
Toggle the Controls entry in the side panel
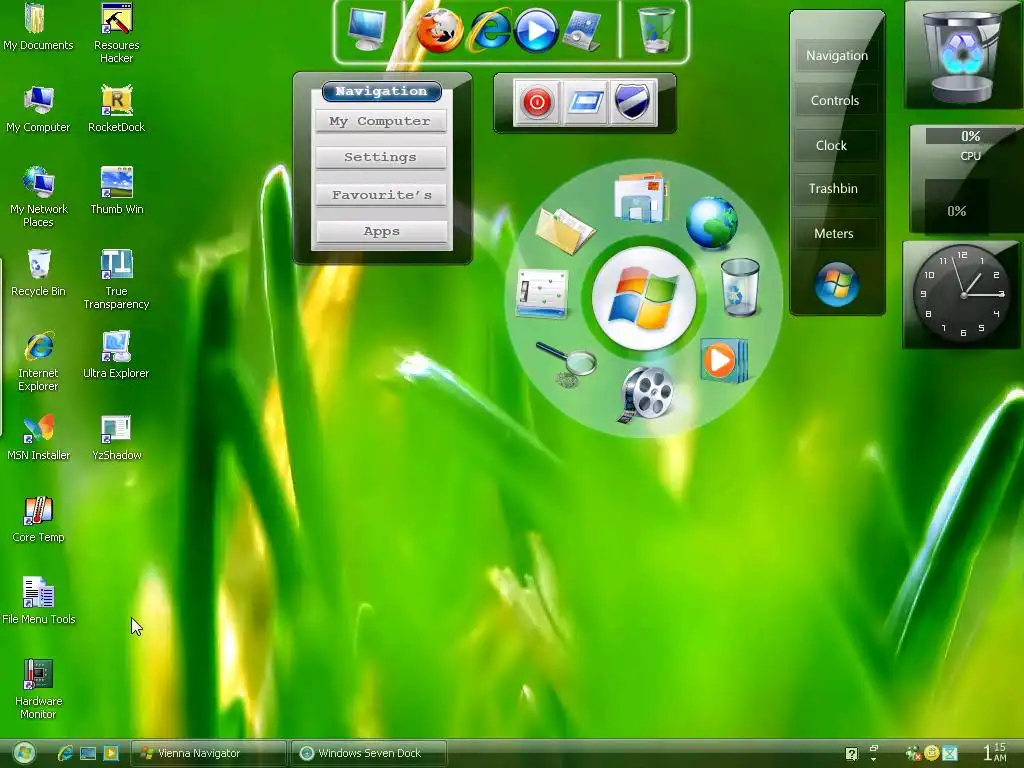(835, 101)
